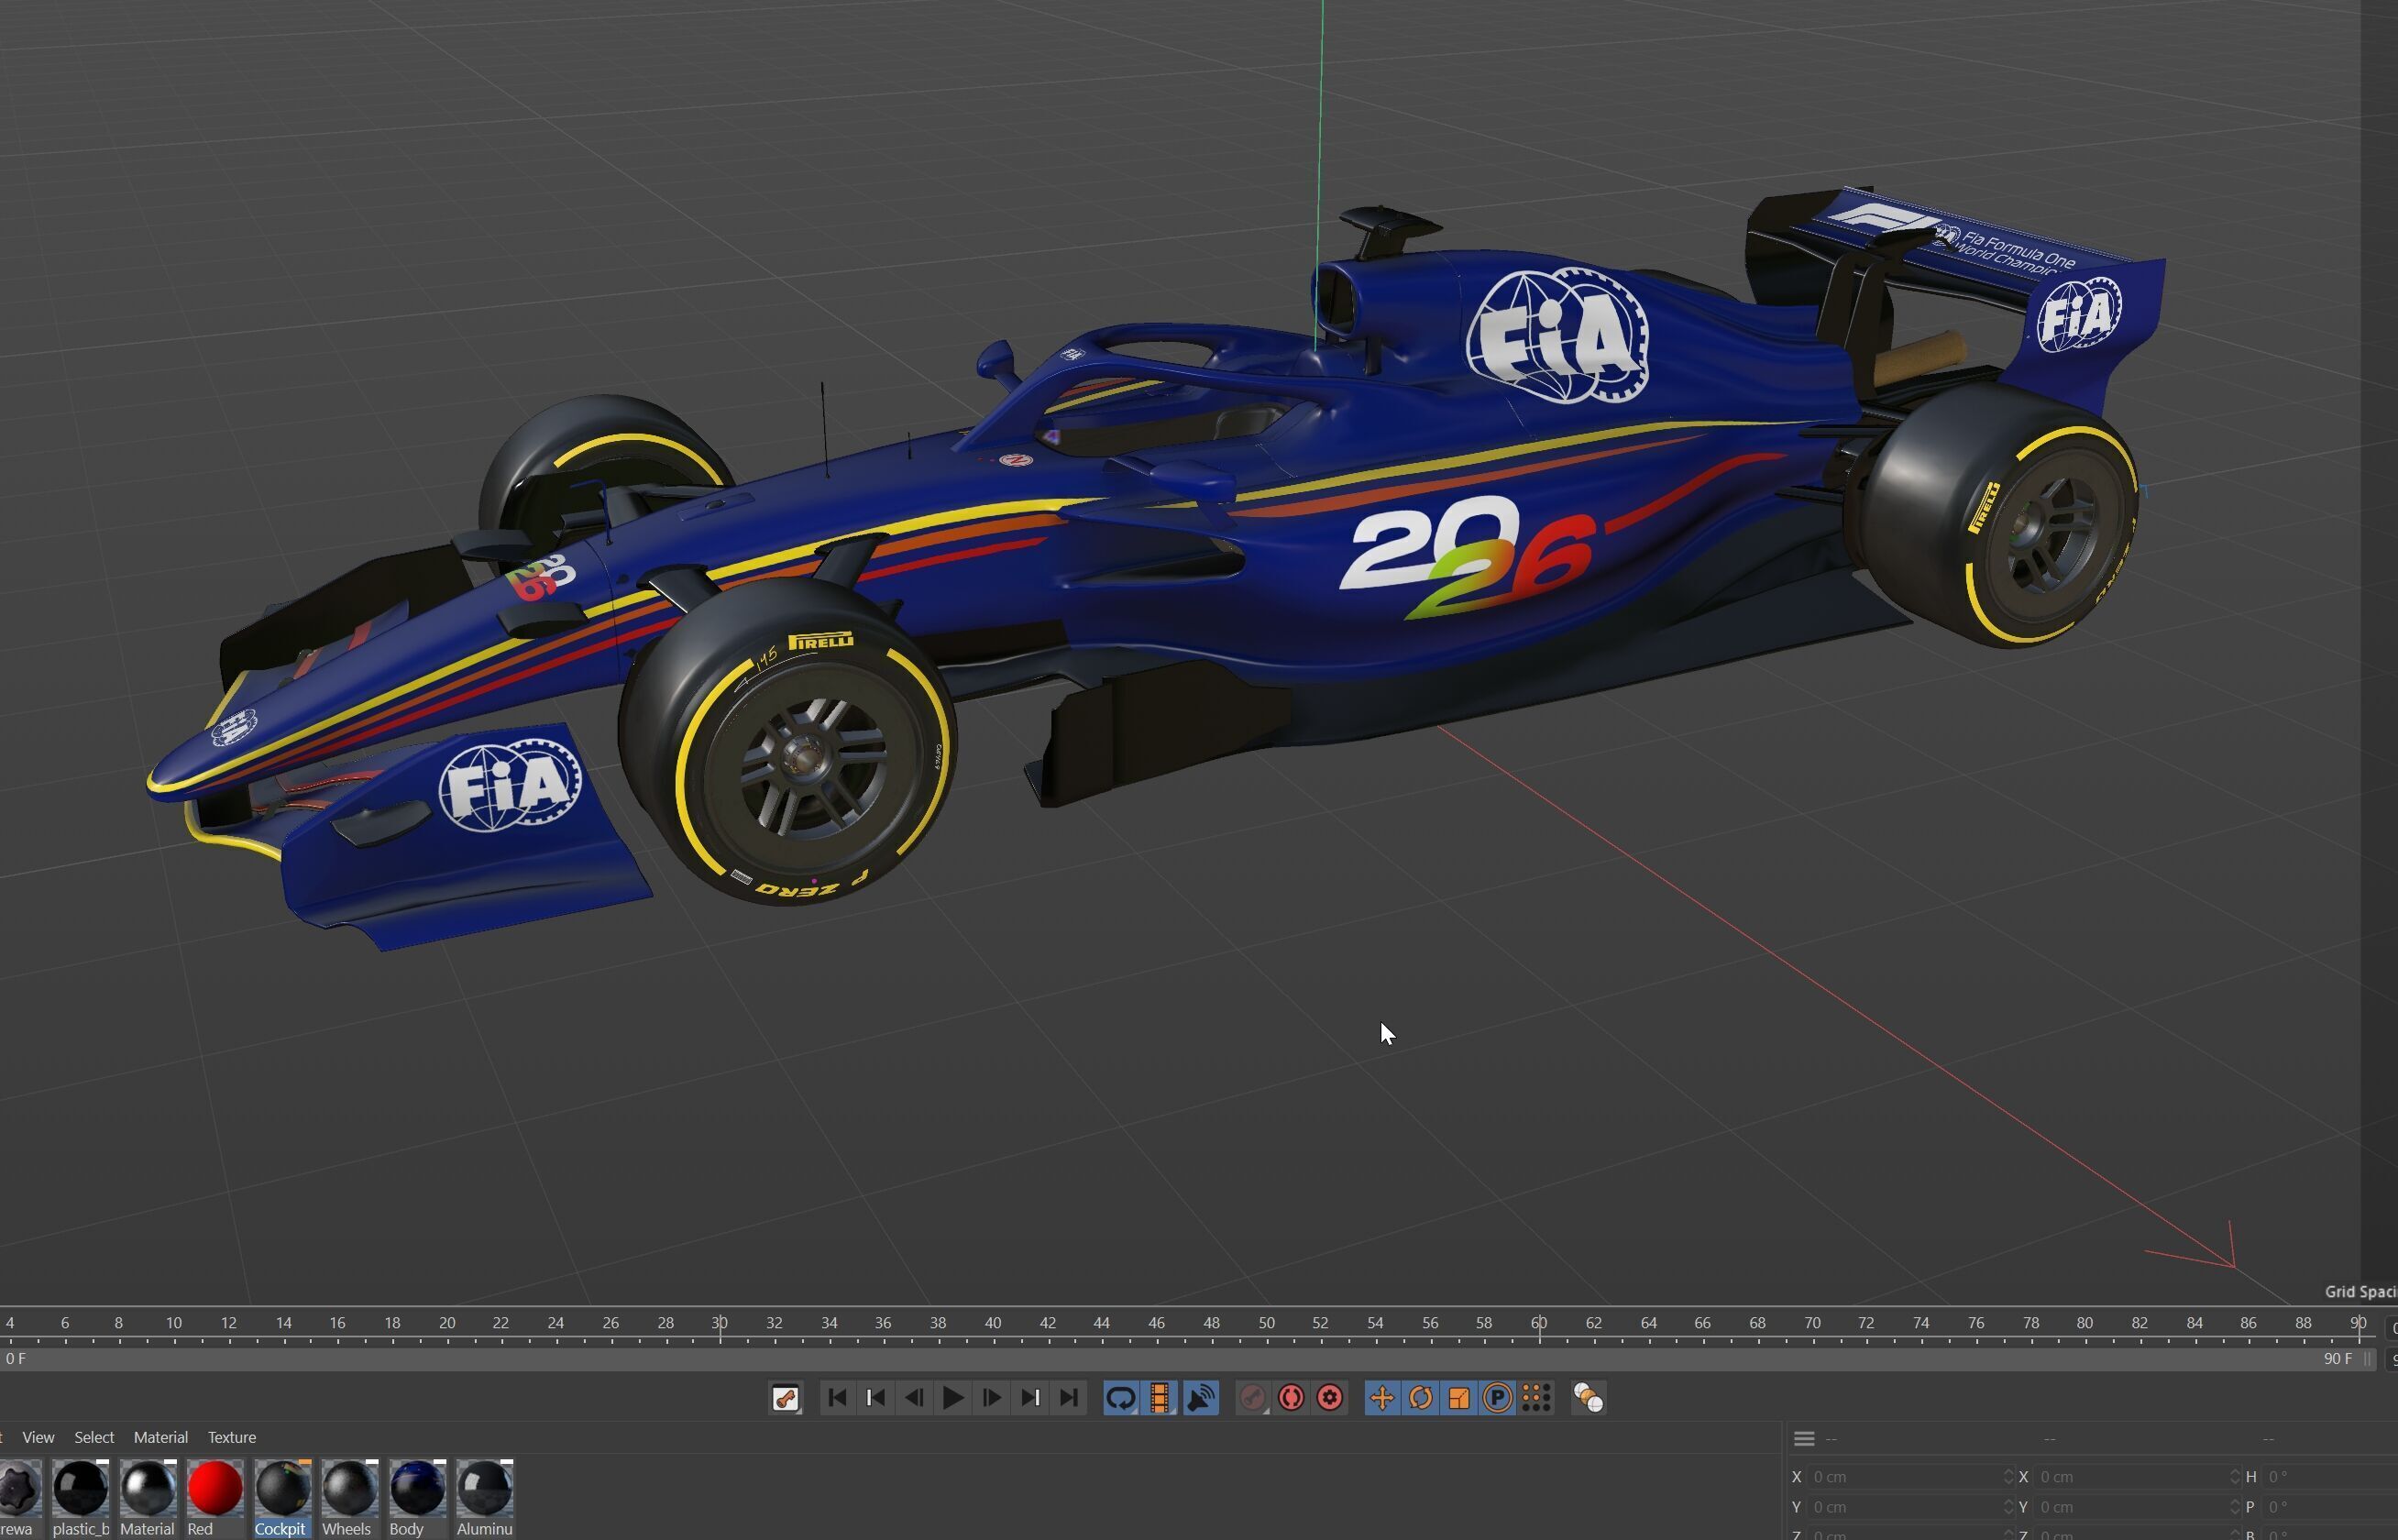
Task: Select the partially visible rewa material
Action: pyautogui.click(x=19, y=1489)
